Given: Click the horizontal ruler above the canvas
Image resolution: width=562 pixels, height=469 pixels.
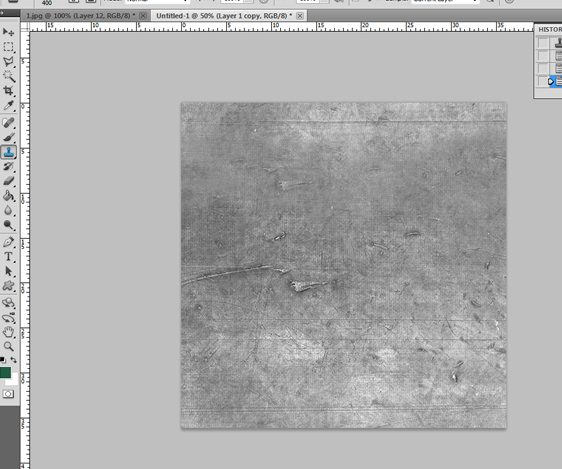Looking at the screenshot, I should point(281,27).
